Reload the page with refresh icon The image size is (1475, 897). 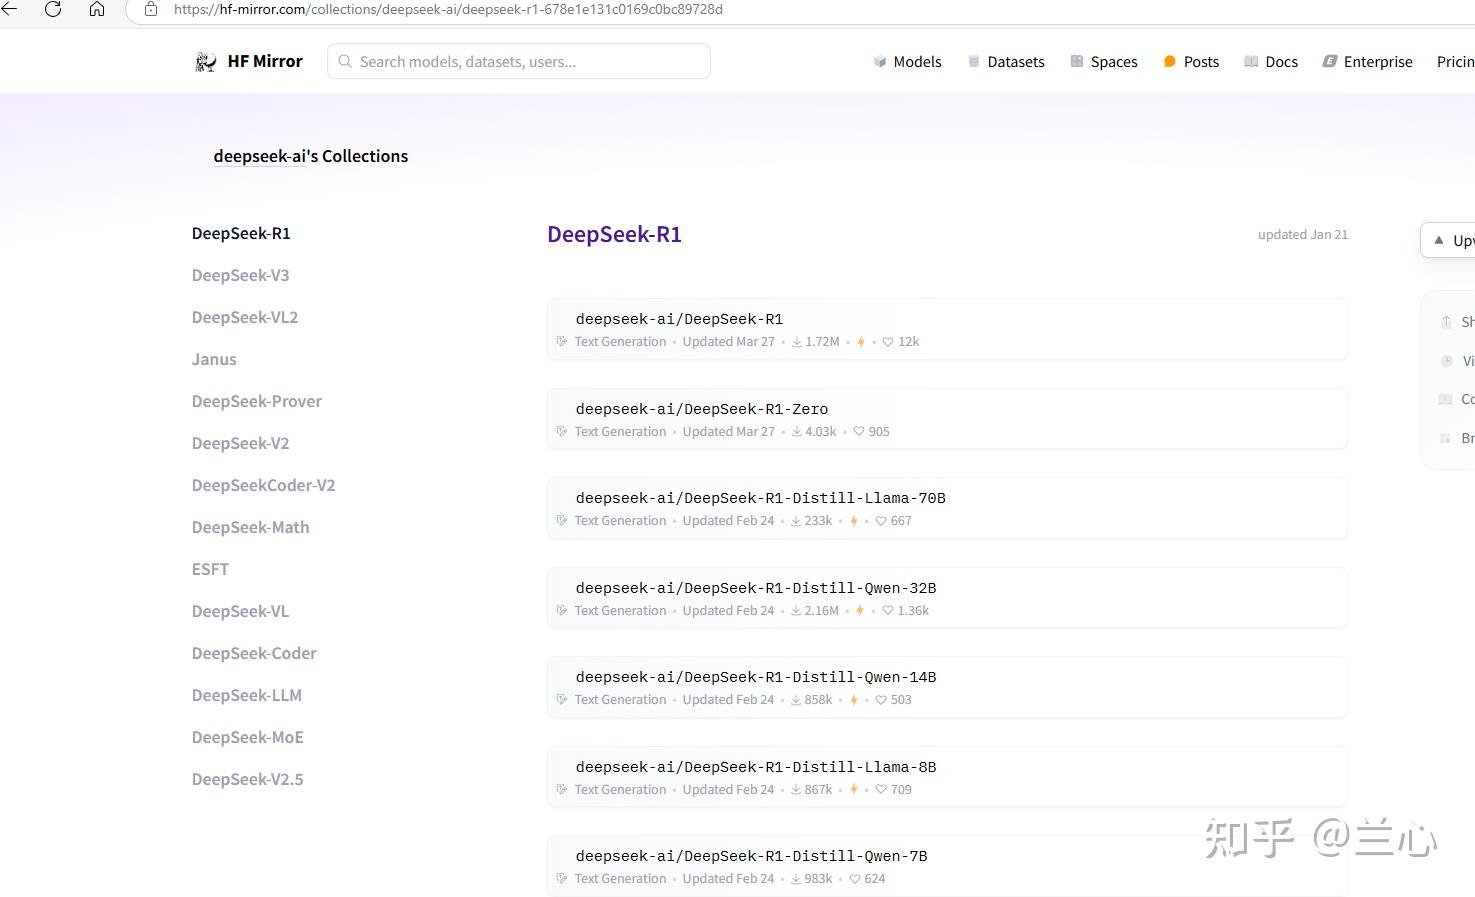click(53, 9)
